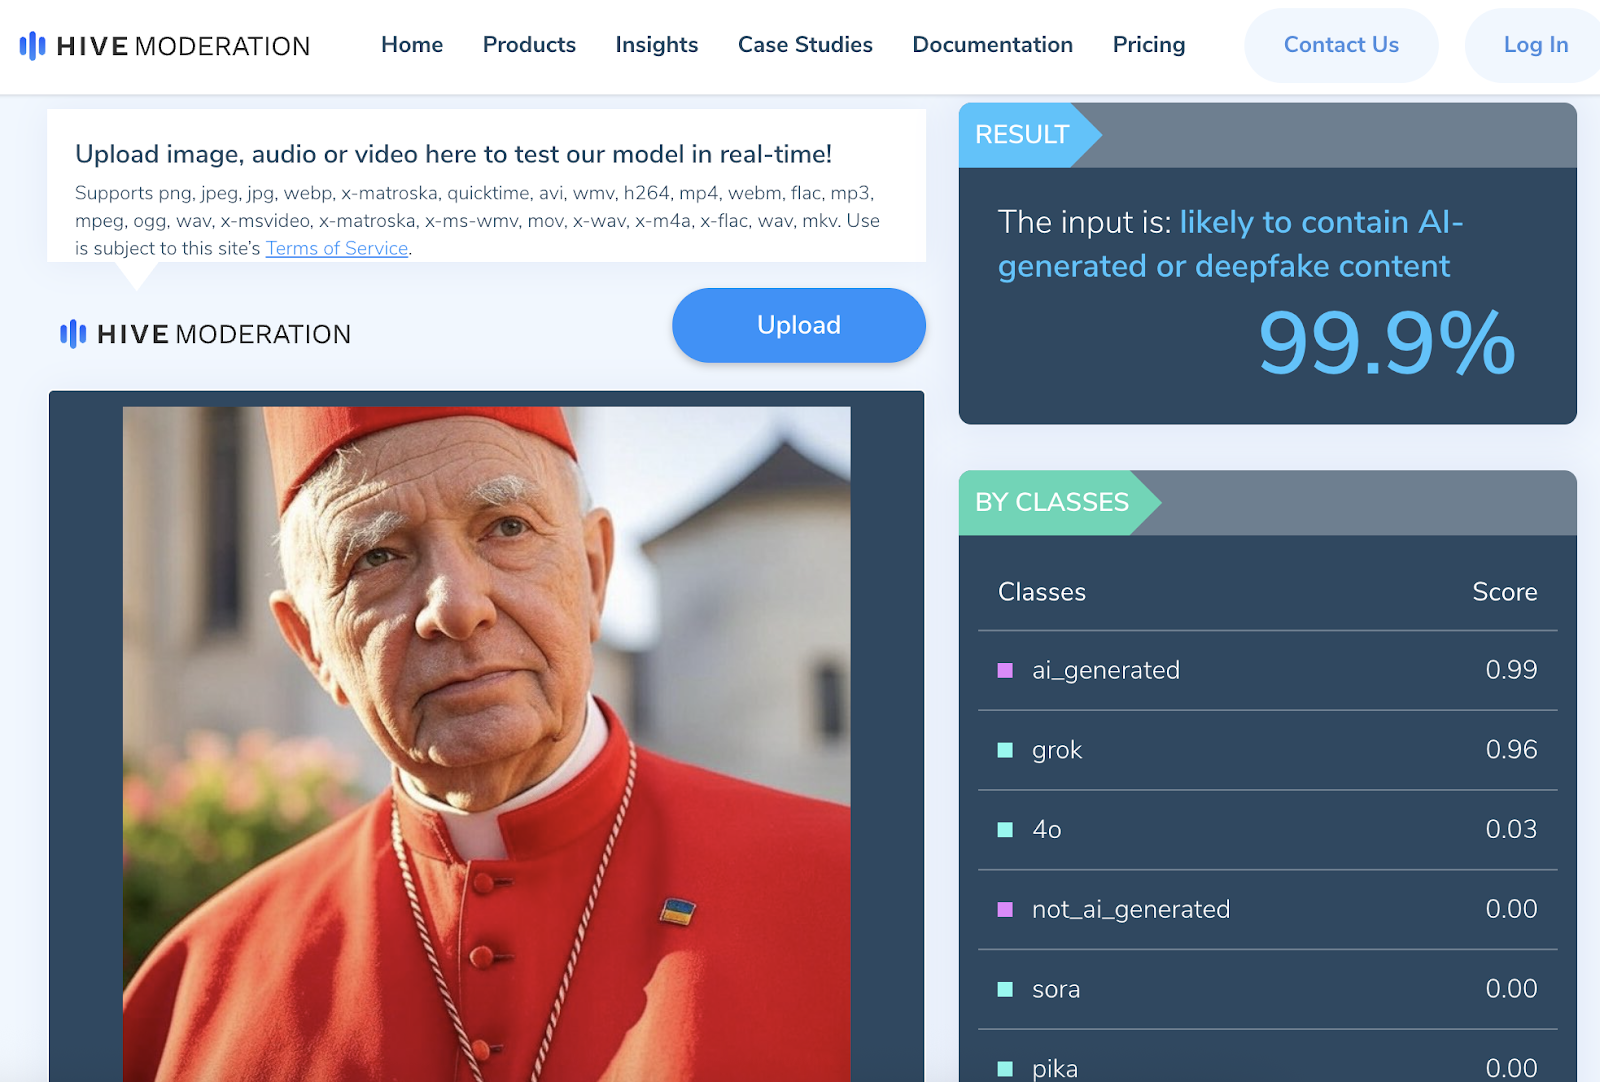Screen dimensions: 1600x1082
Task: Click the purple swatch next to not_ai_generated
Action: 1005,909
